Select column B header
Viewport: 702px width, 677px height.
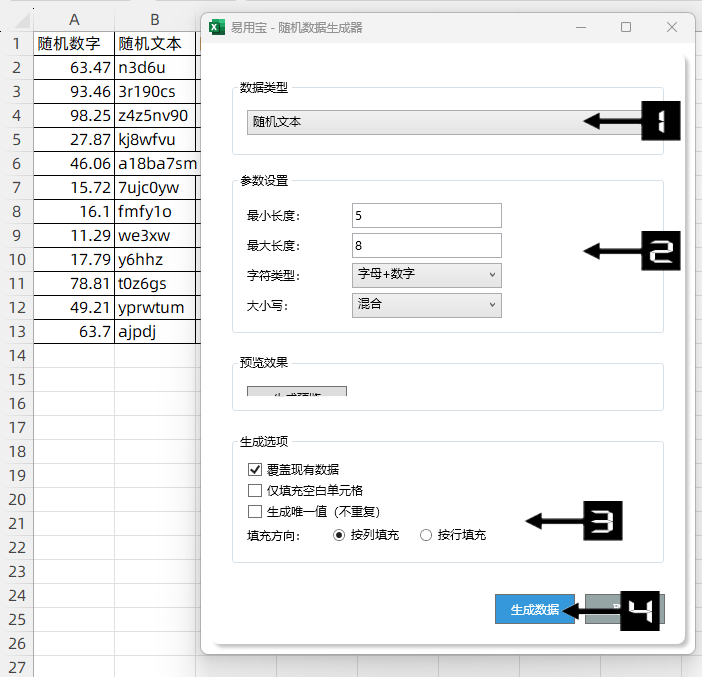tap(155, 20)
